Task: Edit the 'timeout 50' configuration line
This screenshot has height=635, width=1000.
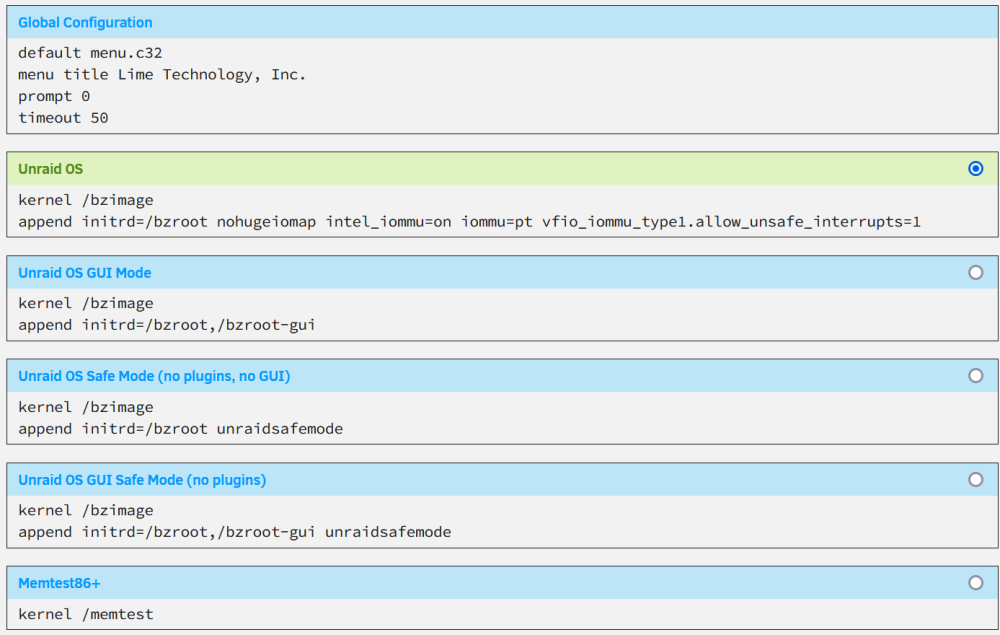Action: tap(63, 118)
